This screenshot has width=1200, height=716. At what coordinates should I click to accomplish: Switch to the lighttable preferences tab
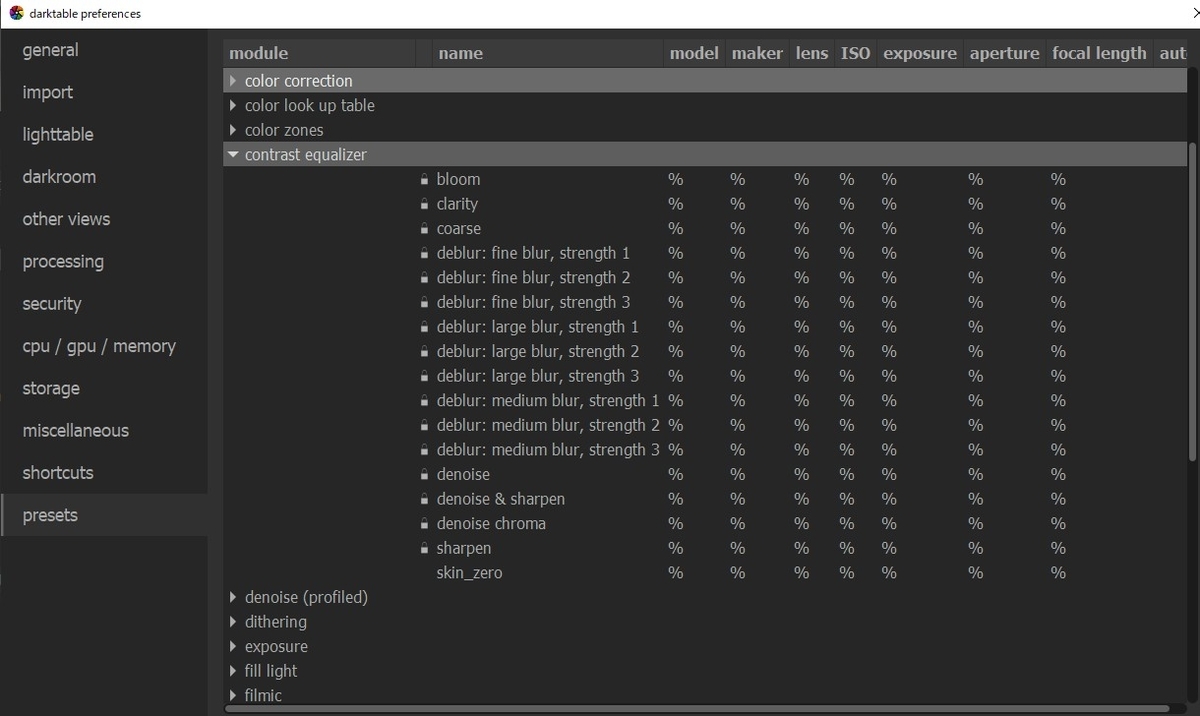(104, 134)
